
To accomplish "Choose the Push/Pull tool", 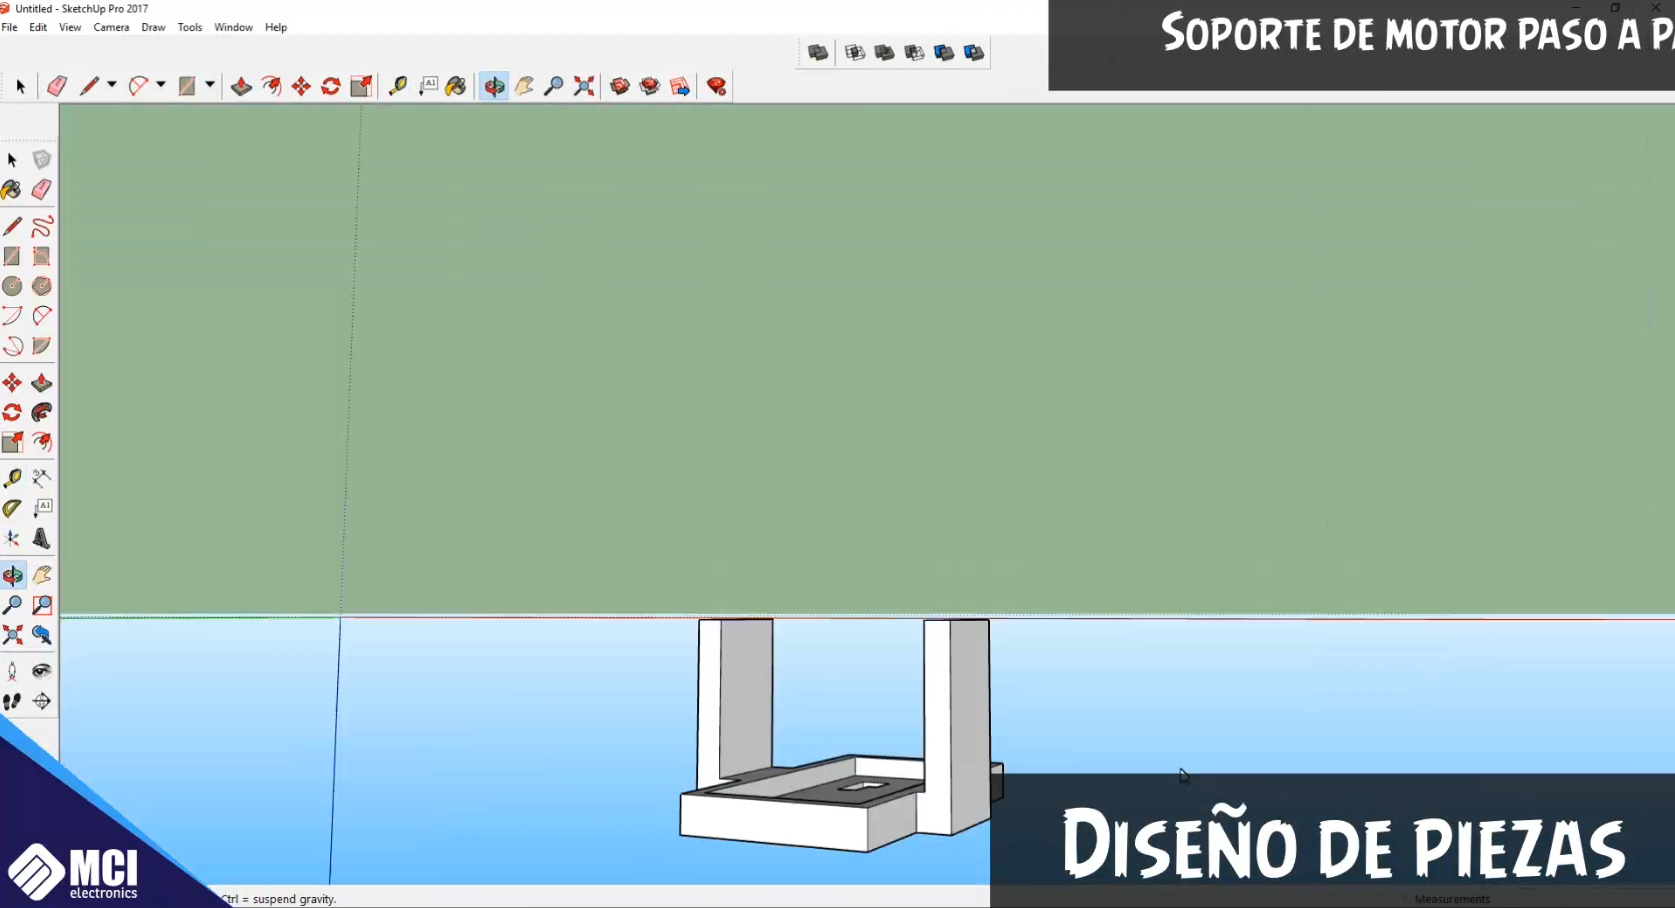I will pyautogui.click(x=241, y=86).
